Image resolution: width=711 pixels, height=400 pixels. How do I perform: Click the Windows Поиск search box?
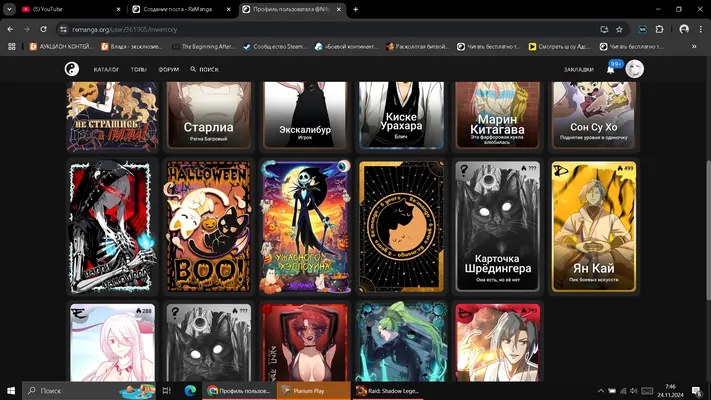point(89,390)
